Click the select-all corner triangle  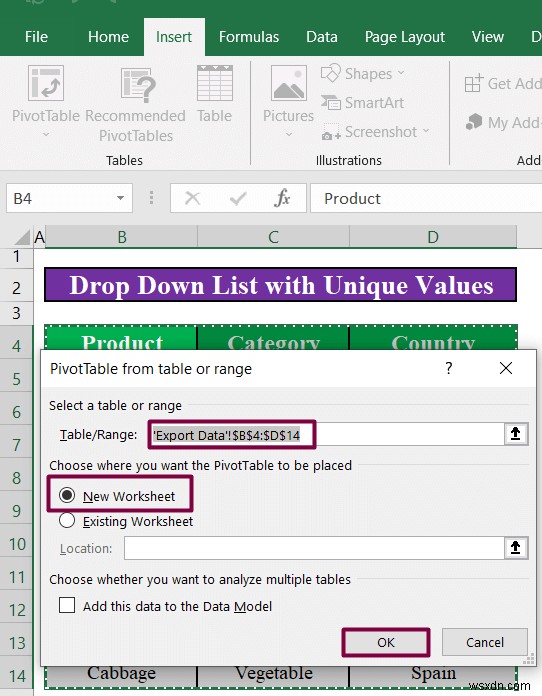23,237
